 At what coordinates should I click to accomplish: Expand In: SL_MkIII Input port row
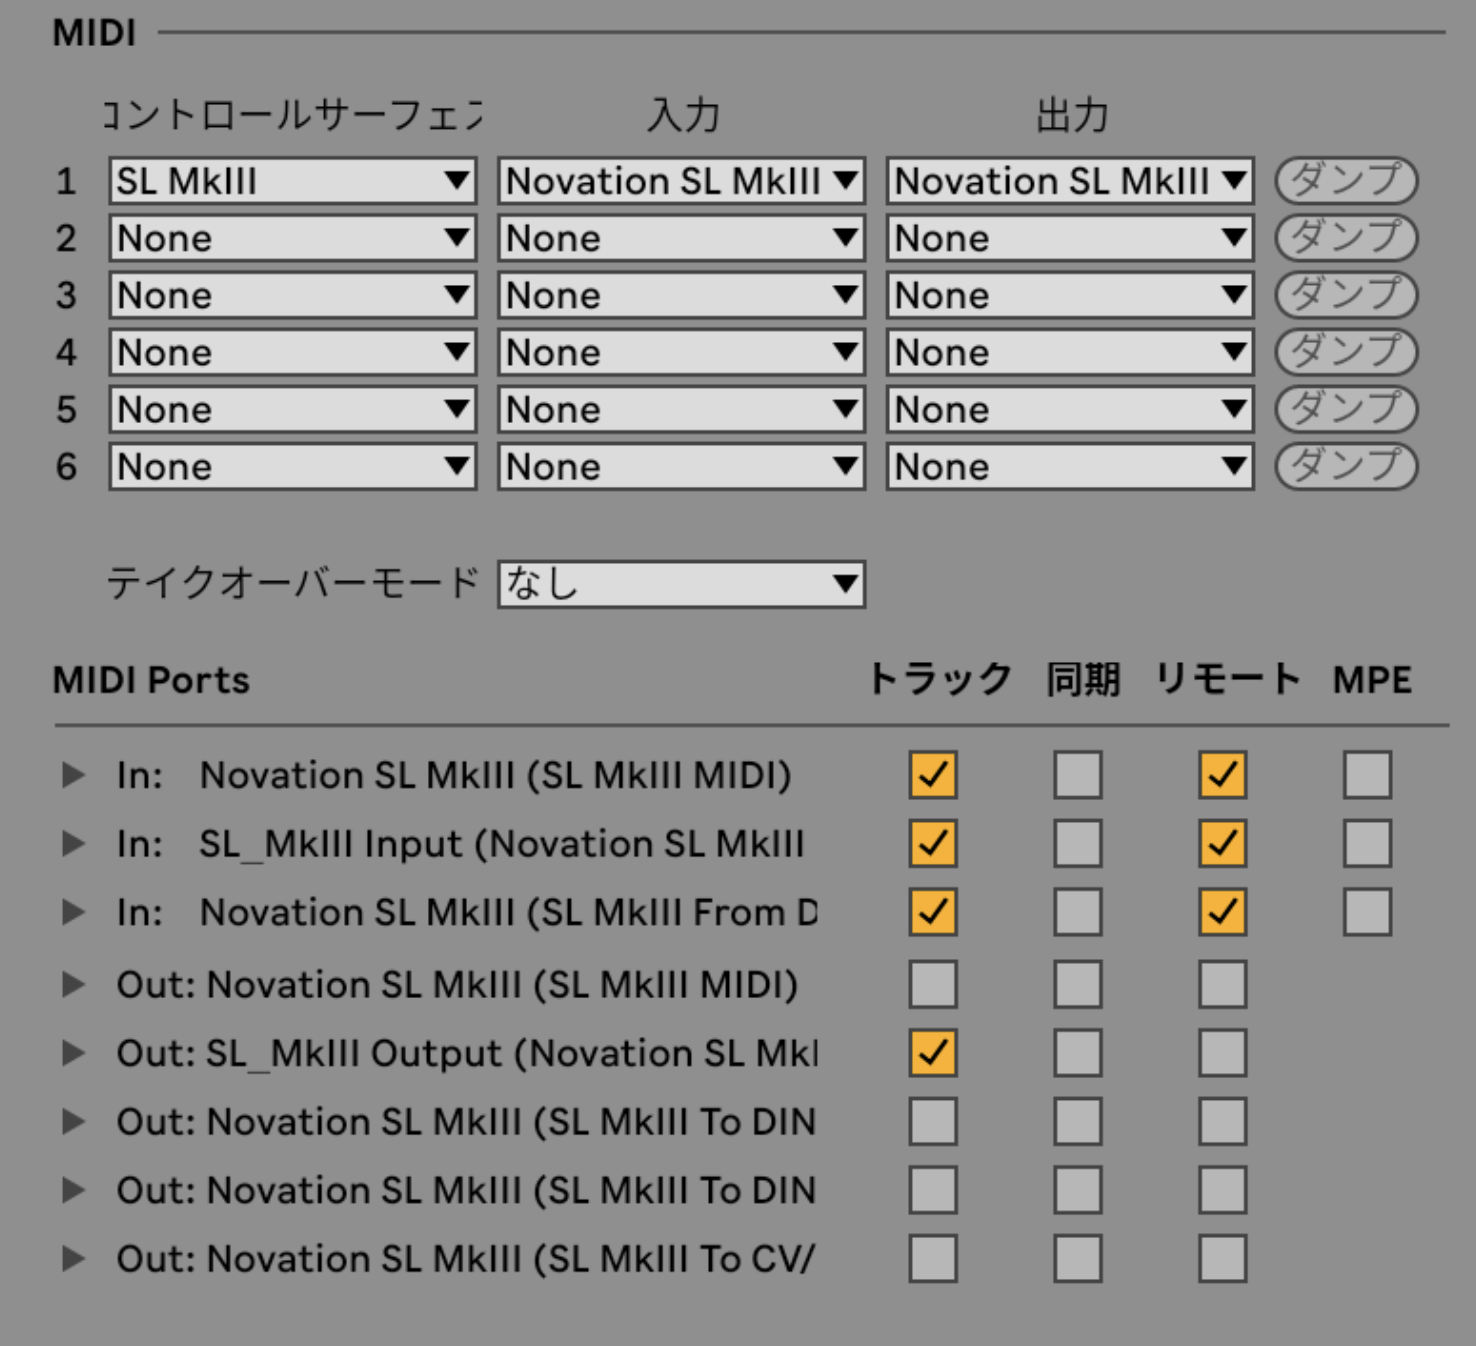[73, 844]
